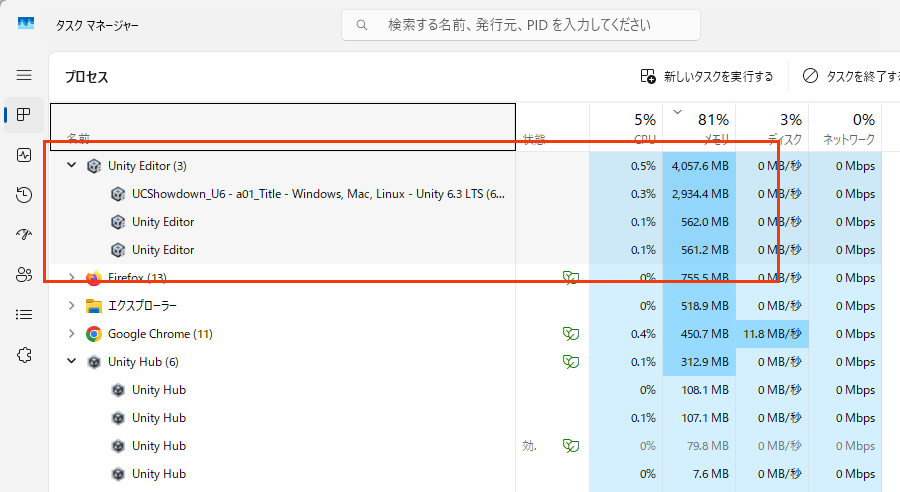Expand the エクスプローラー process group
Image resolution: width=900 pixels, height=492 pixels.
71,305
